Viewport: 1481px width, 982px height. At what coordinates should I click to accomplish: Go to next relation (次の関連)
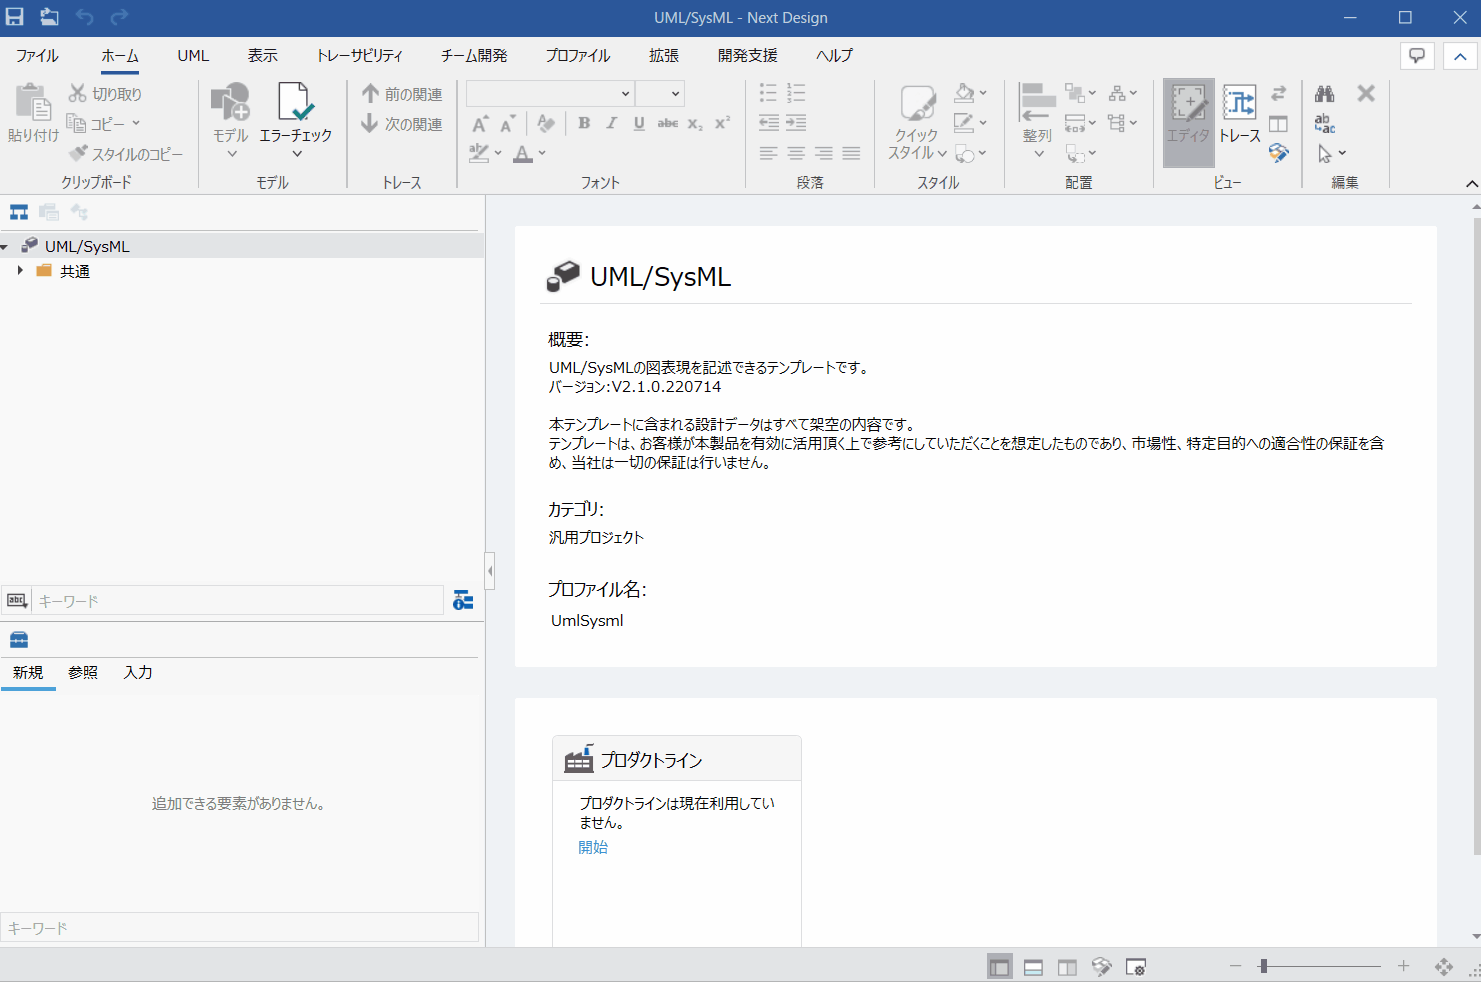[x=402, y=124]
